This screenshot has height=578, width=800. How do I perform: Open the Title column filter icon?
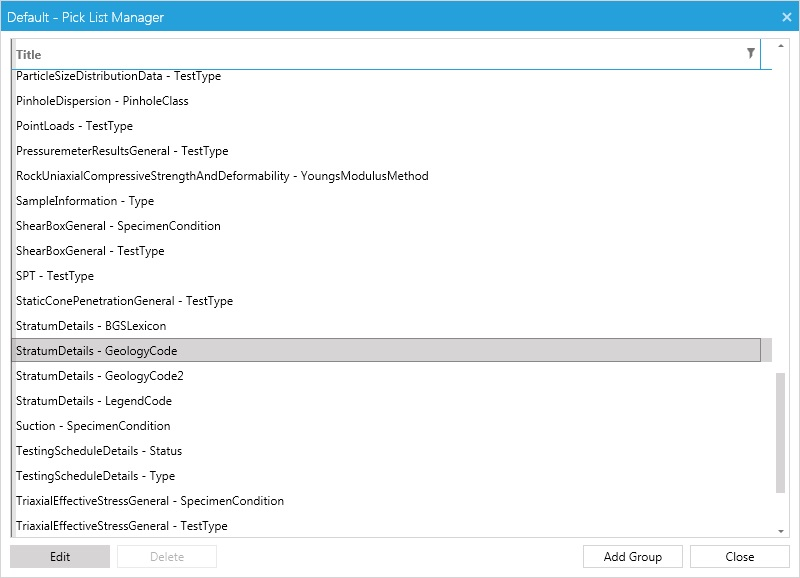(751, 53)
